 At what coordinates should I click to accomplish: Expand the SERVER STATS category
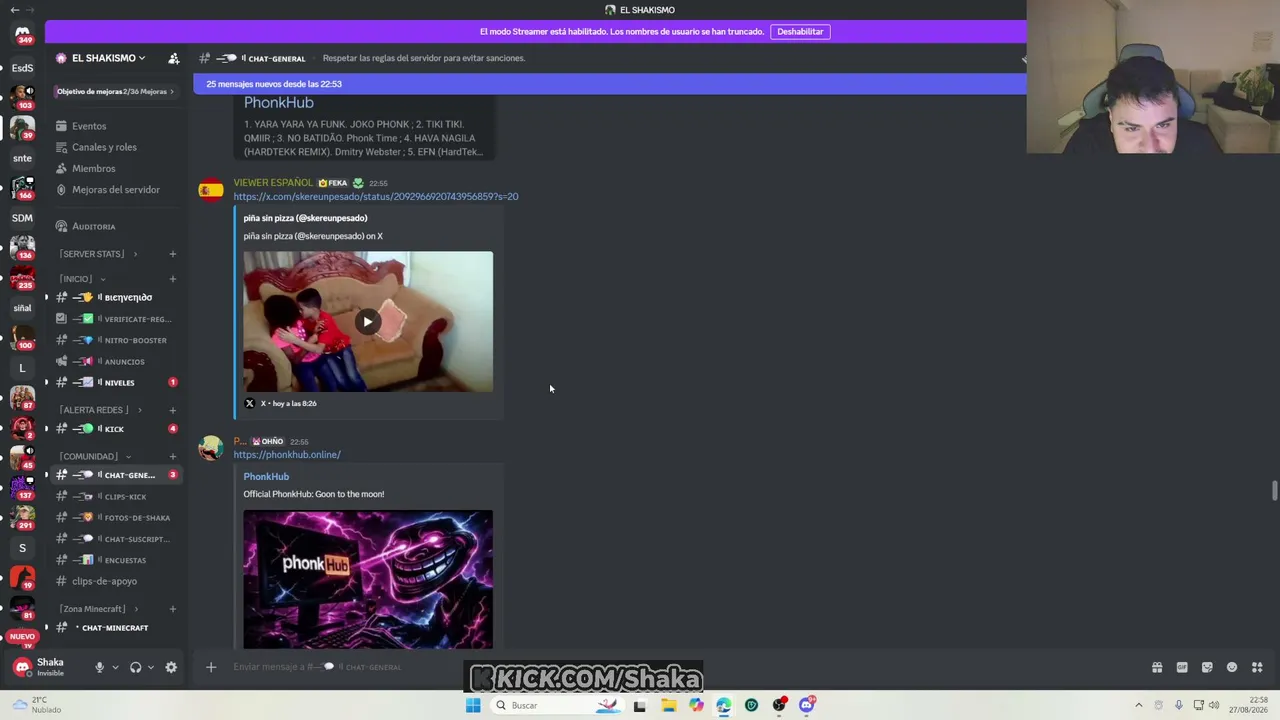(x=98, y=254)
